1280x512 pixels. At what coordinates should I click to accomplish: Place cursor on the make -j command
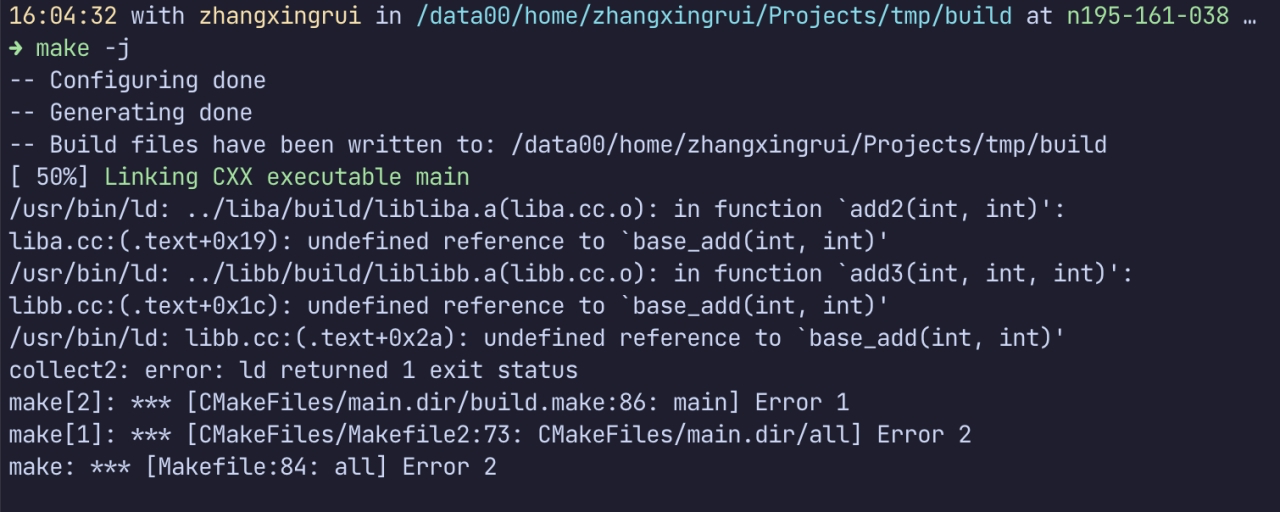point(83,49)
